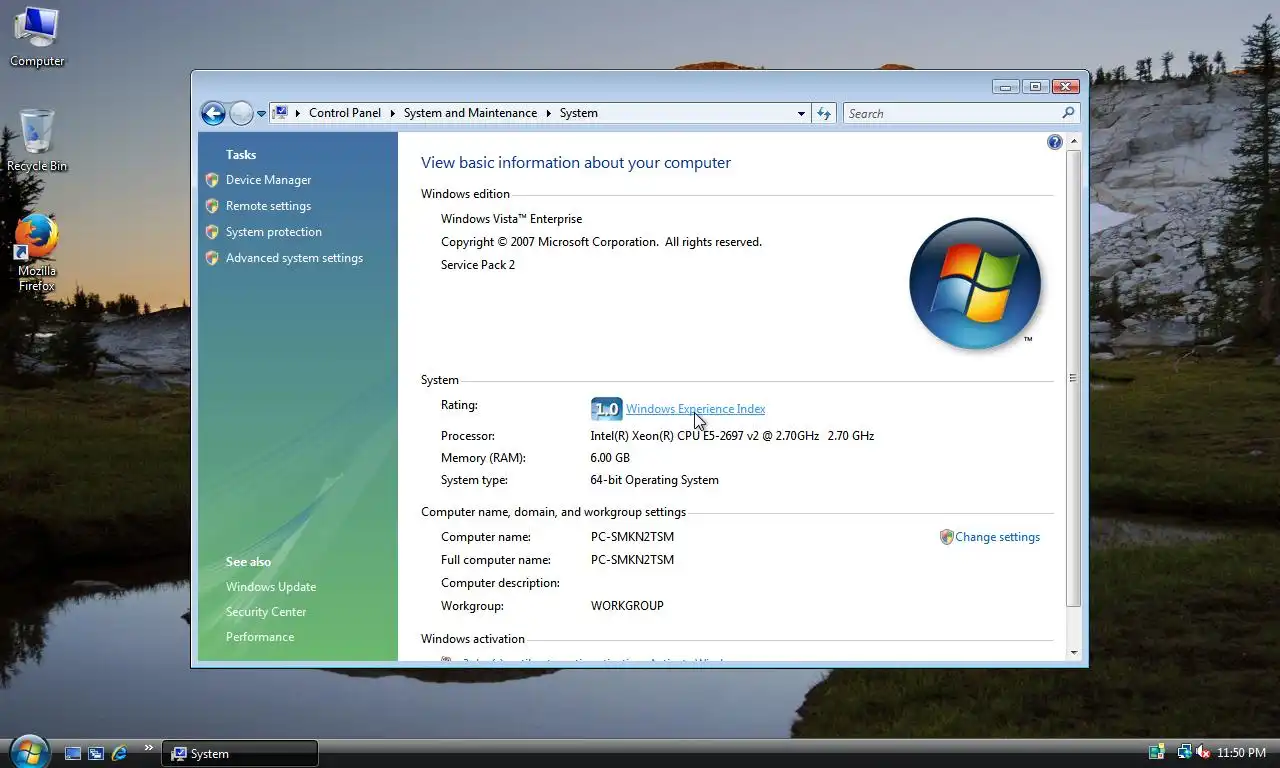Open Device Manager task link
This screenshot has height=768, width=1280.
pyautogui.click(x=268, y=180)
